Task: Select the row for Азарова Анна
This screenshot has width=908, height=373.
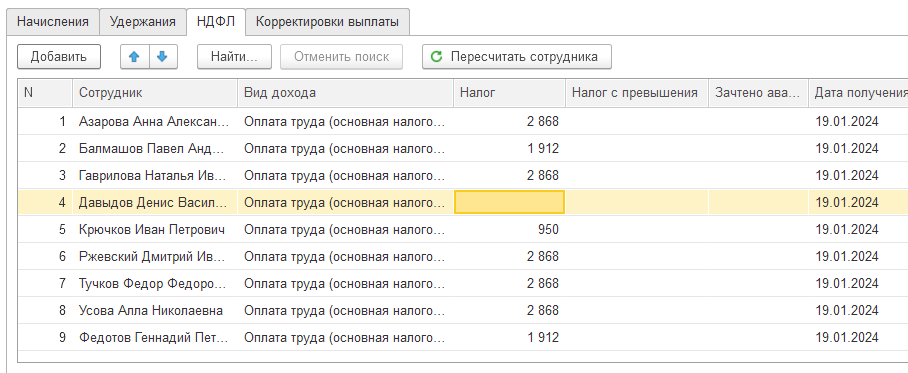Action: (x=463, y=122)
